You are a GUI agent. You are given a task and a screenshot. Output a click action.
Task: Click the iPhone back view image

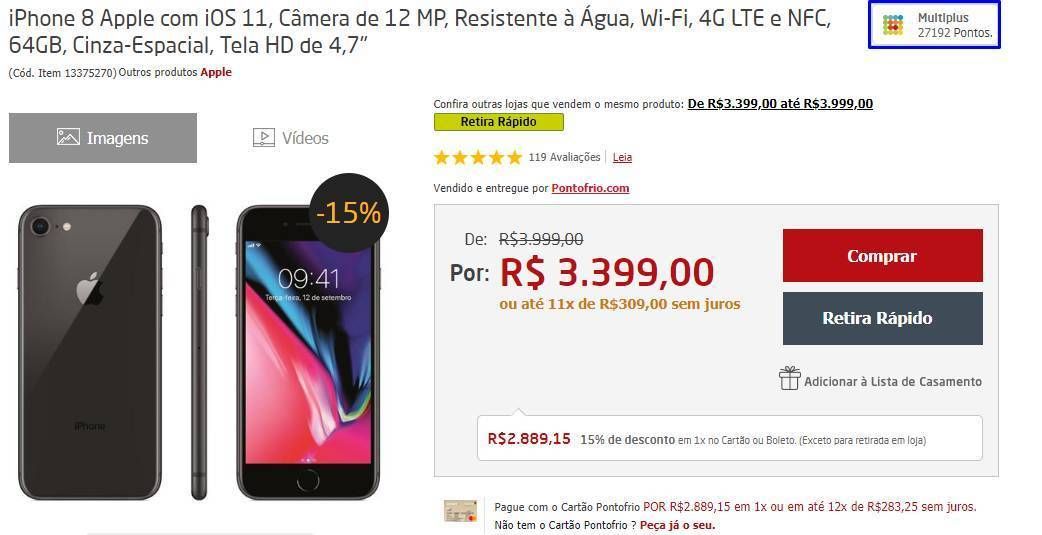90,352
